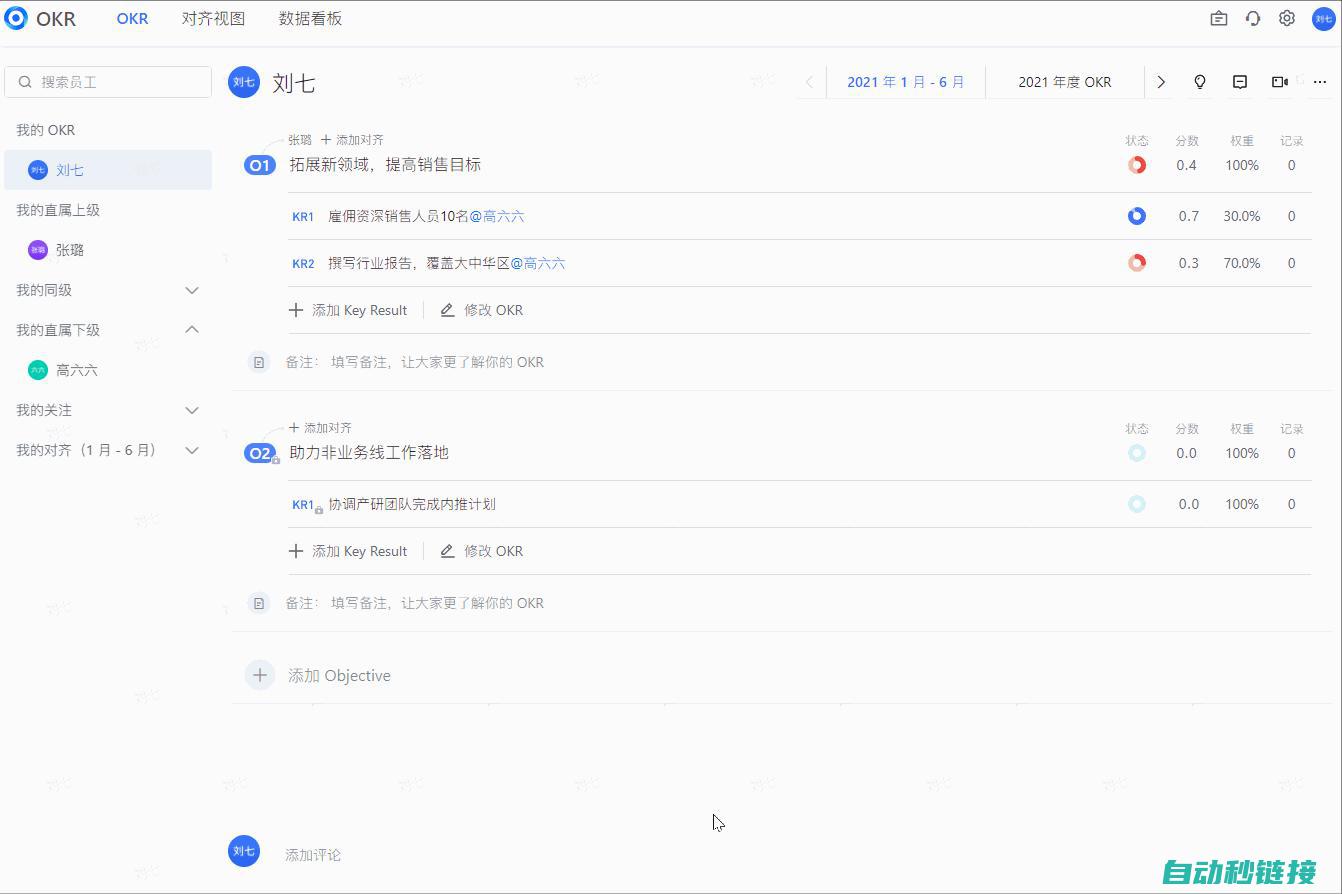The height and width of the screenshot is (894, 1342).
Task: Click the 刘七 avatar beside 添加评论
Action: pyautogui.click(x=244, y=851)
